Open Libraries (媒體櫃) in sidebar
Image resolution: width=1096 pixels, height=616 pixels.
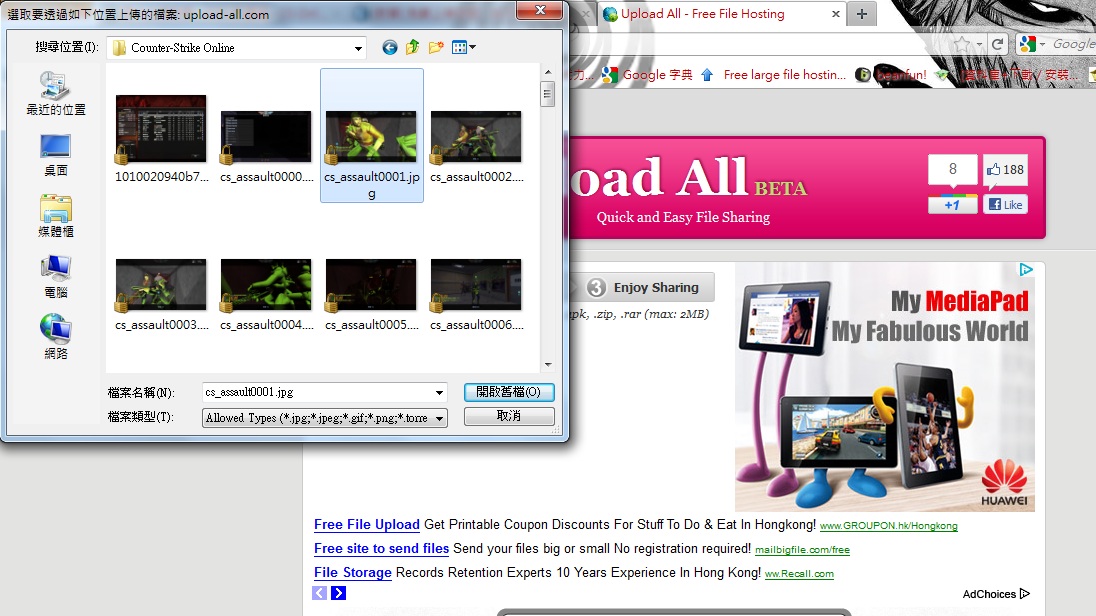(x=56, y=215)
